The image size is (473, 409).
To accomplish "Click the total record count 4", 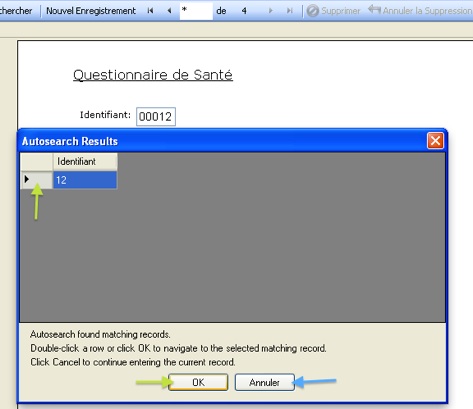I will point(244,11).
